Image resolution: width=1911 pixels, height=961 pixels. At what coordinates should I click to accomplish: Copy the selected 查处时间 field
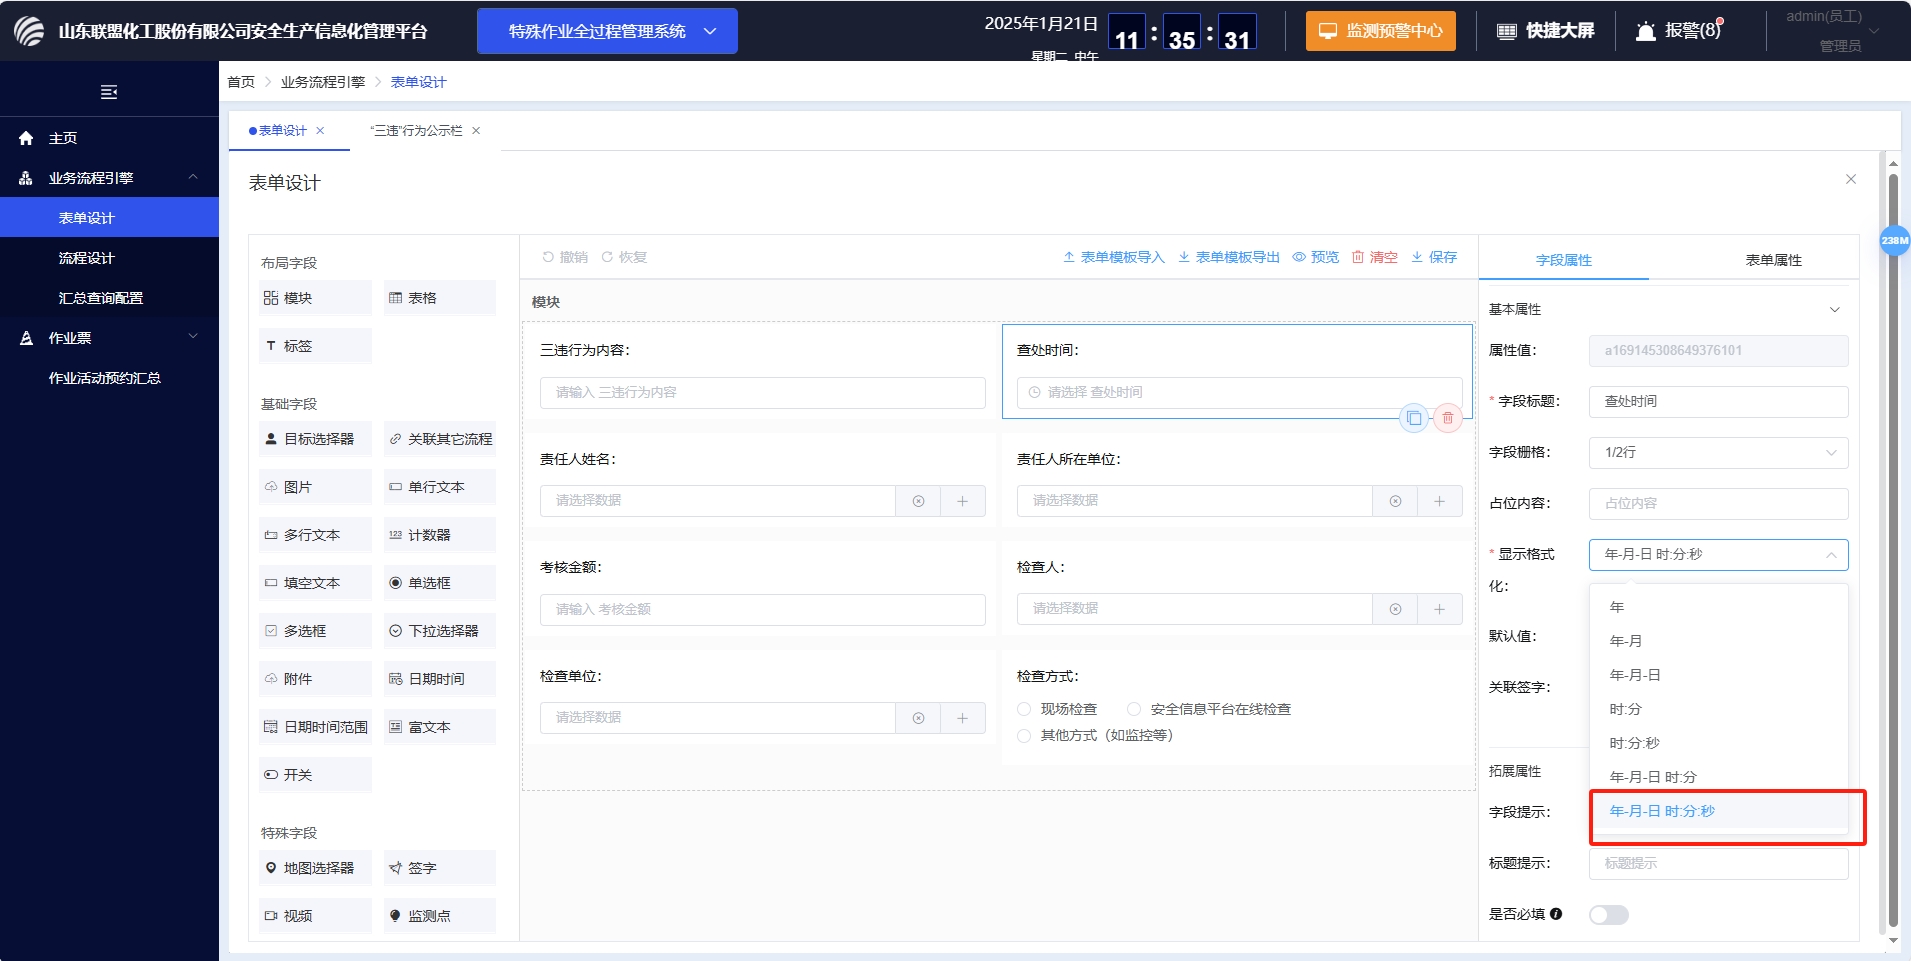click(x=1413, y=418)
